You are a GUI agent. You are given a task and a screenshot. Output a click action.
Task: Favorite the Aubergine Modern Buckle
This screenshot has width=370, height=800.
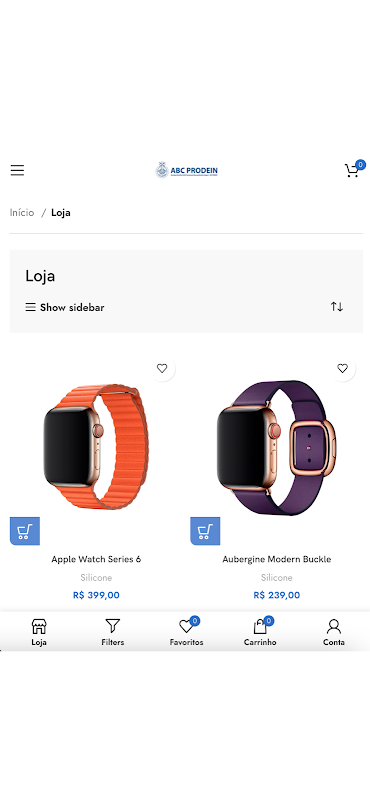pos(342,368)
